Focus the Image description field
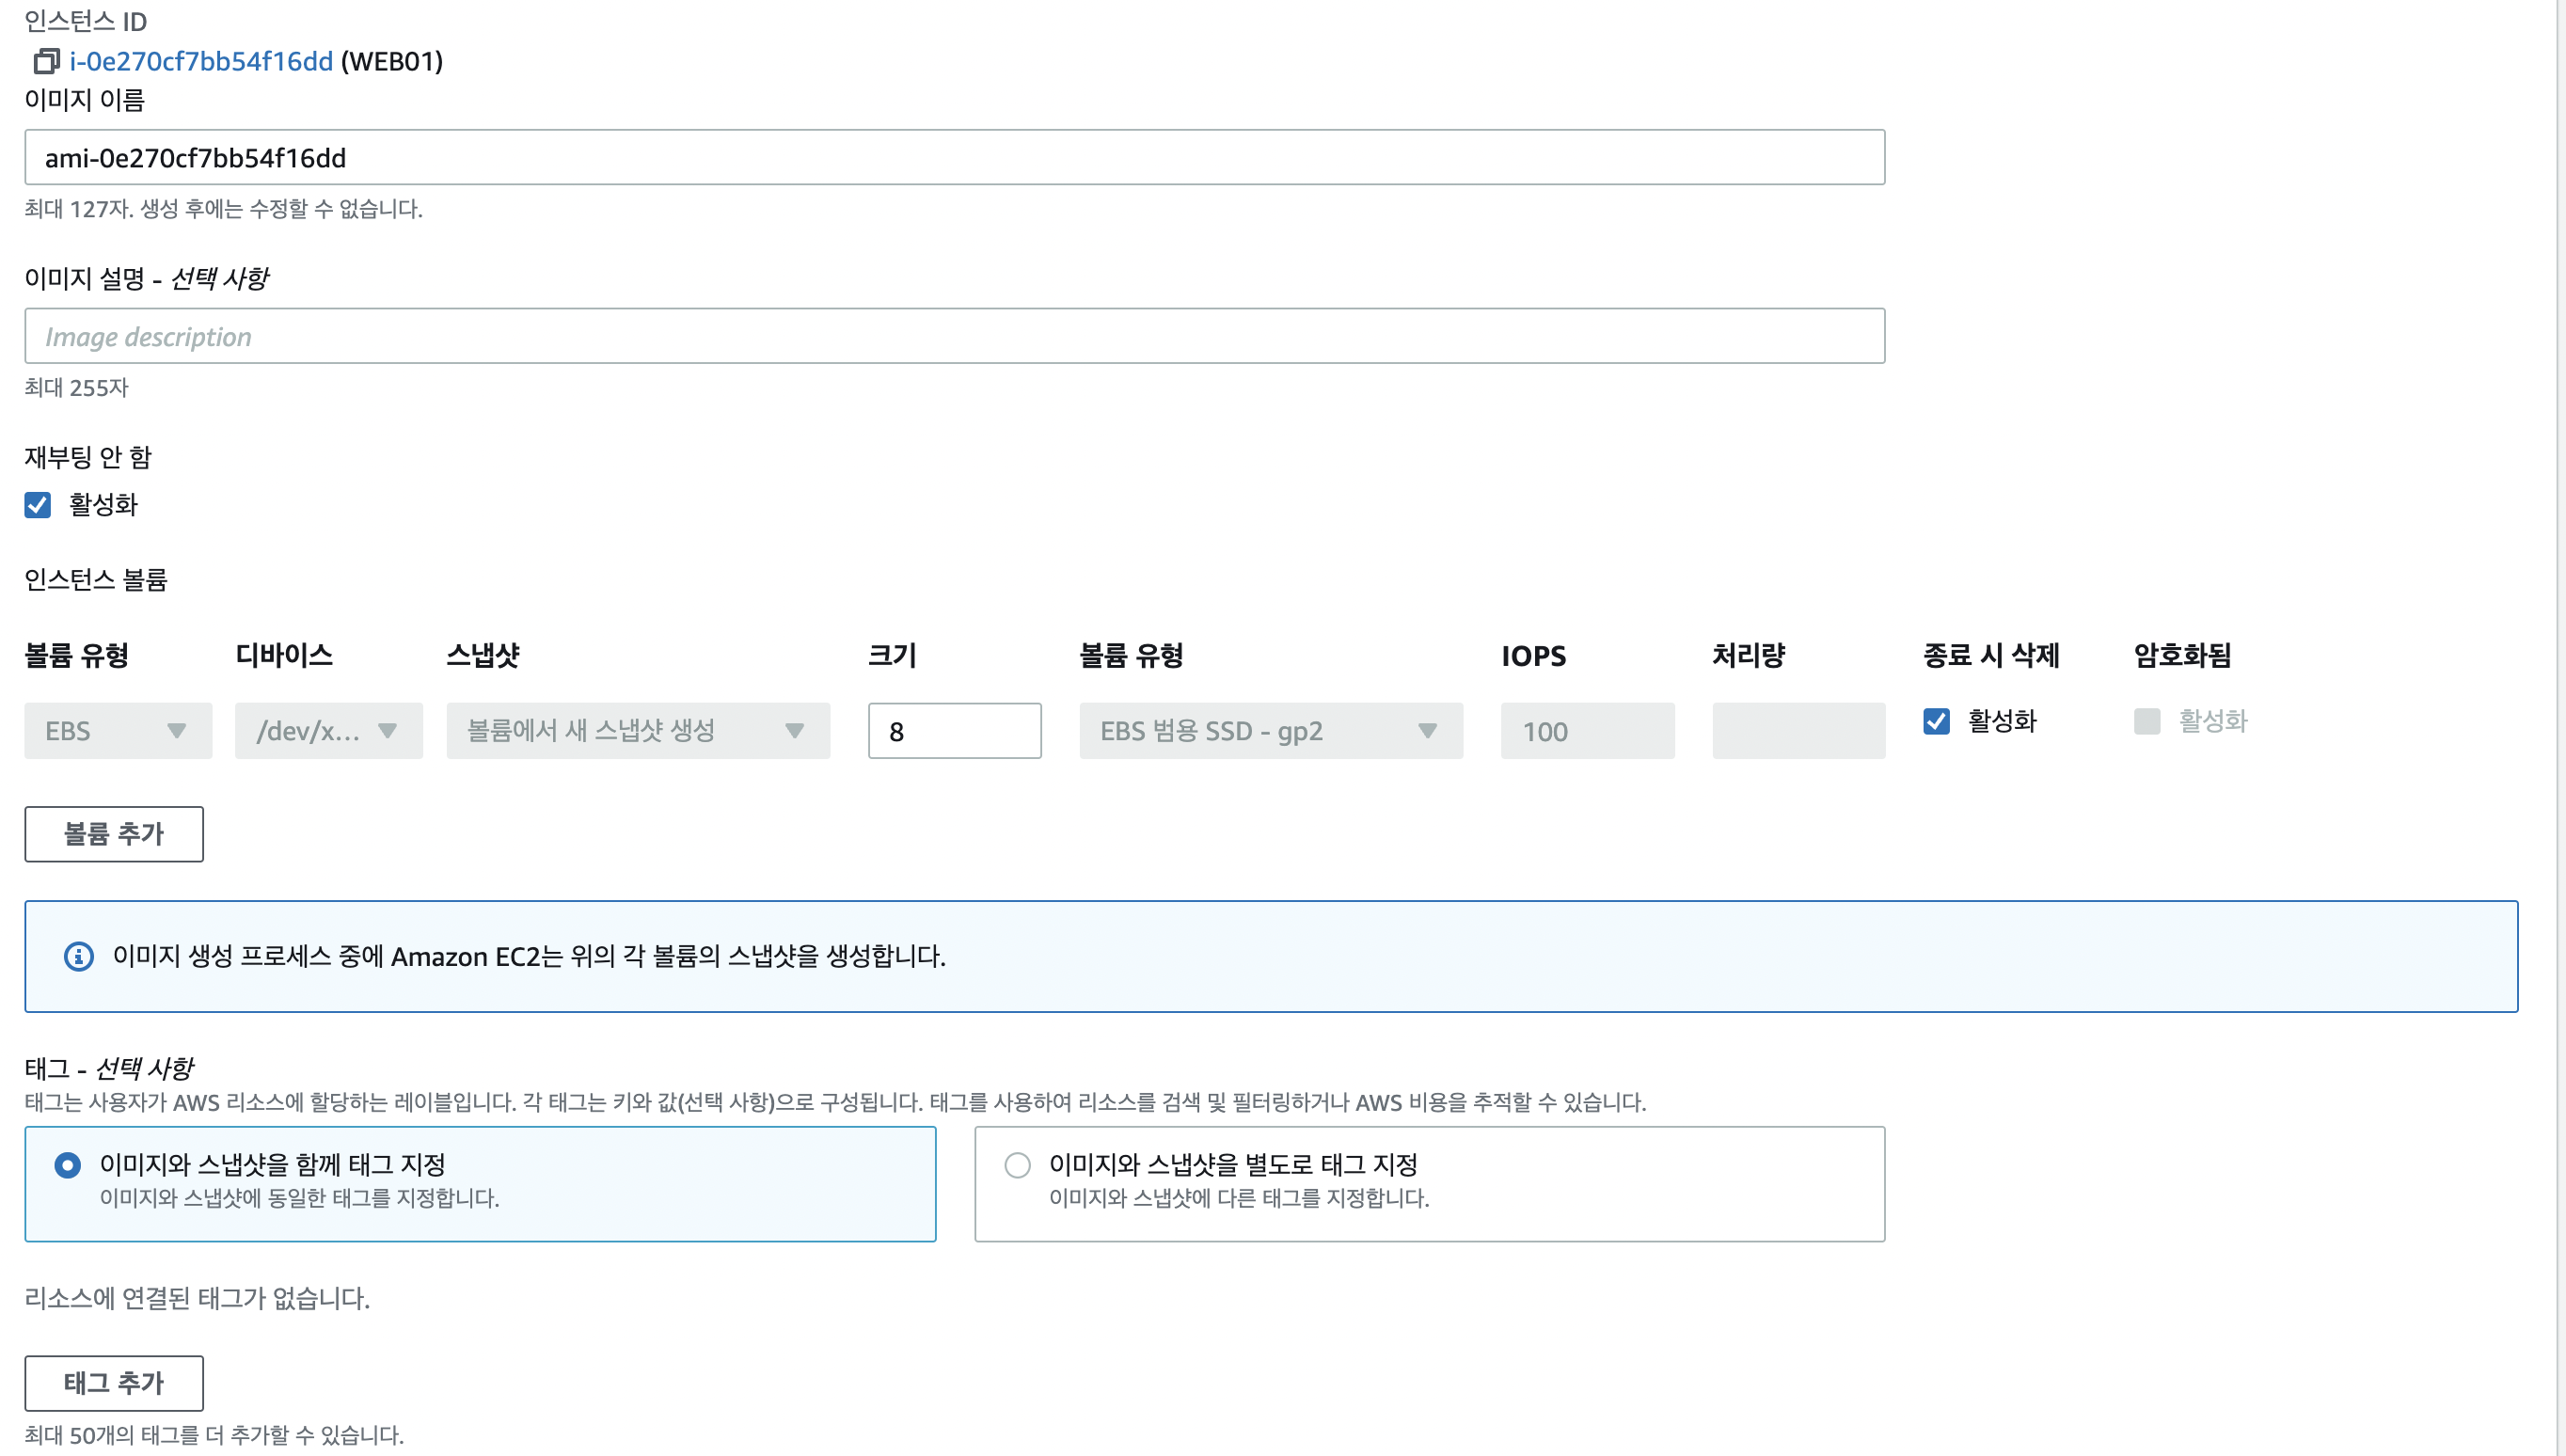 coord(954,336)
